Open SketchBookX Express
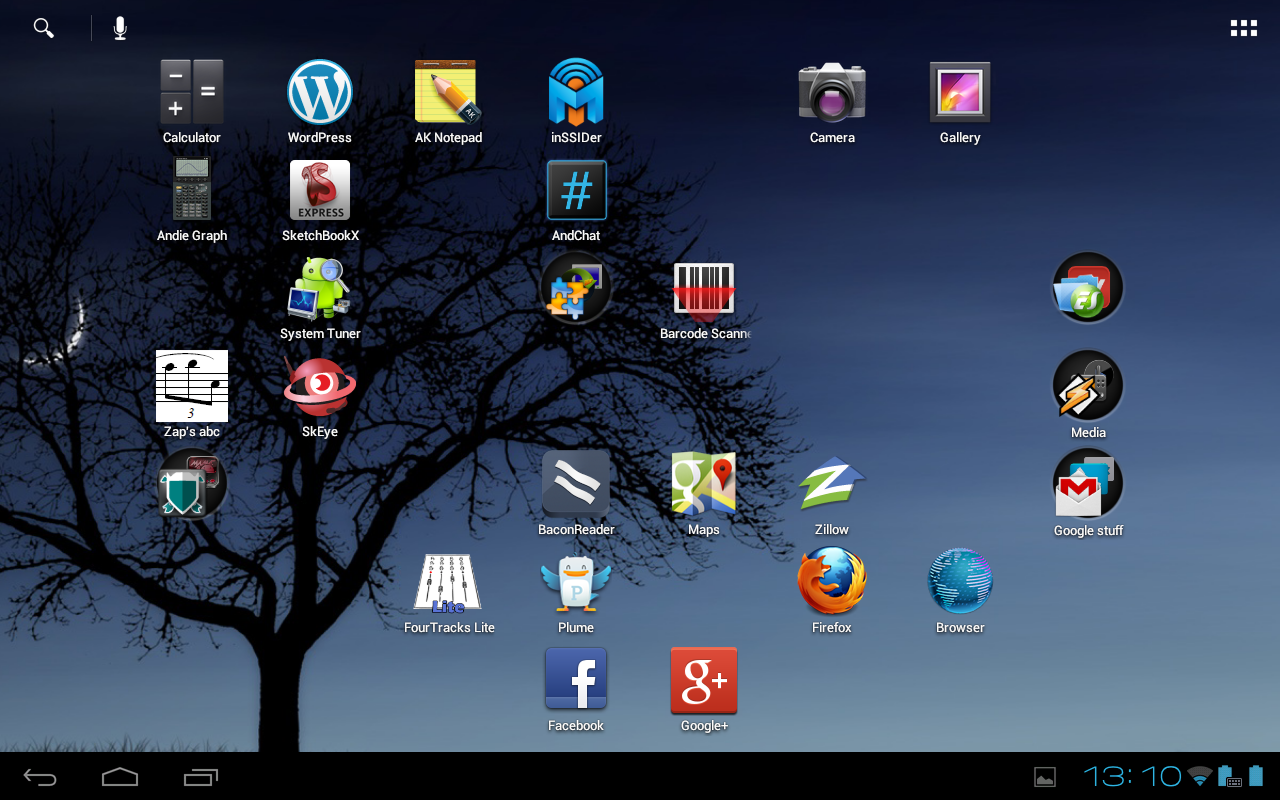The image size is (1280, 800). coord(320,200)
